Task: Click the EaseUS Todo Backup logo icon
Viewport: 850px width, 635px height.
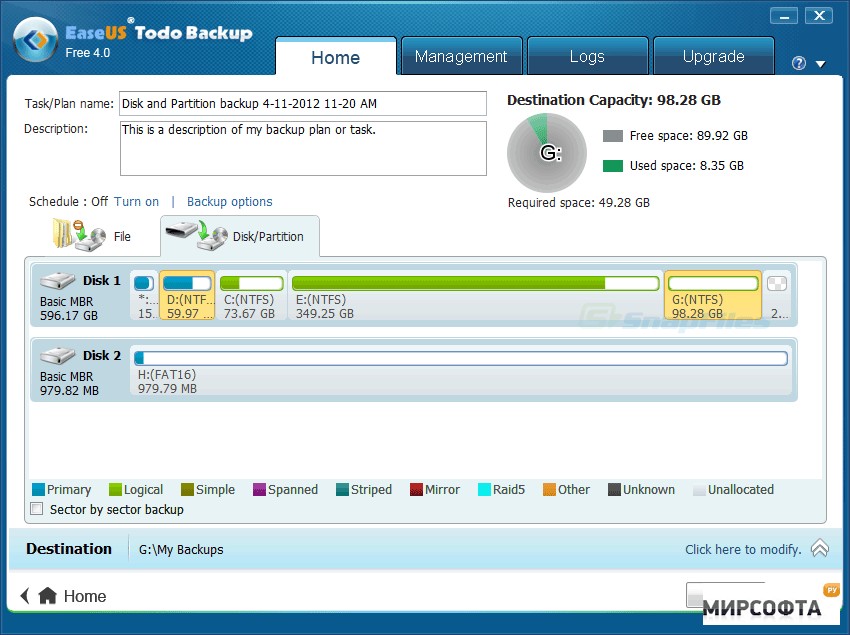Action: pyautogui.click(x=36, y=40)
